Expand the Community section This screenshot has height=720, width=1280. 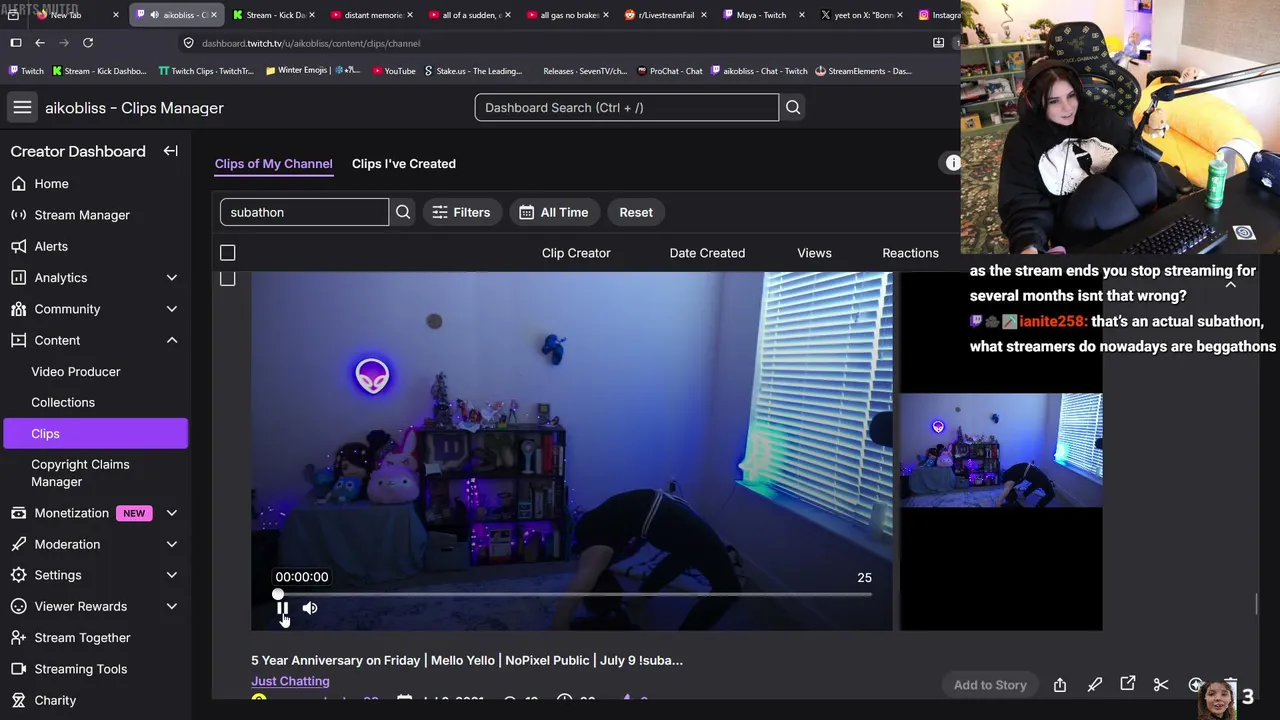(171, 309)
